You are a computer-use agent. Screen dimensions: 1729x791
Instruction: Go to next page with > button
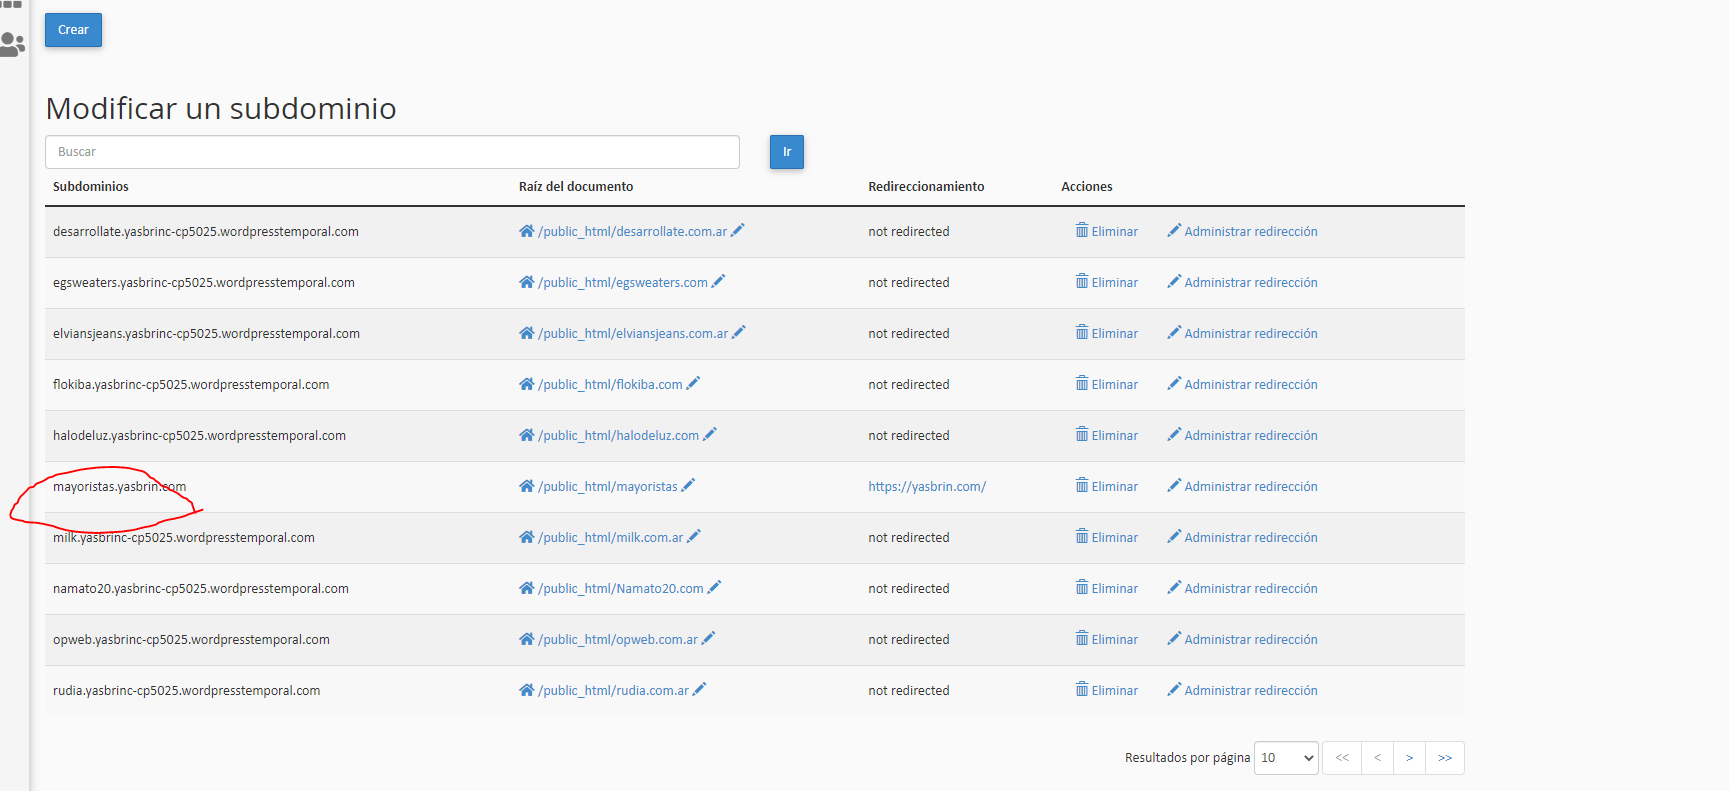1409,758
